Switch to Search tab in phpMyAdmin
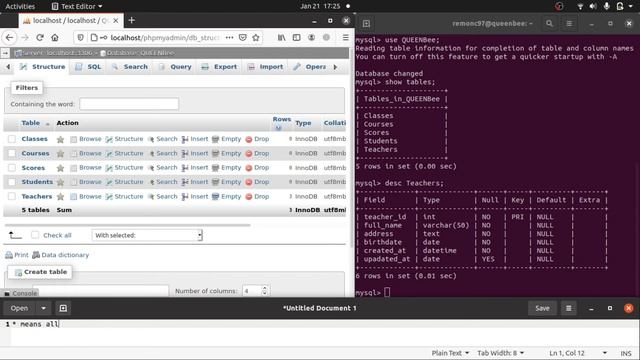This screenshot has width=640, height=360. point(130,67)
